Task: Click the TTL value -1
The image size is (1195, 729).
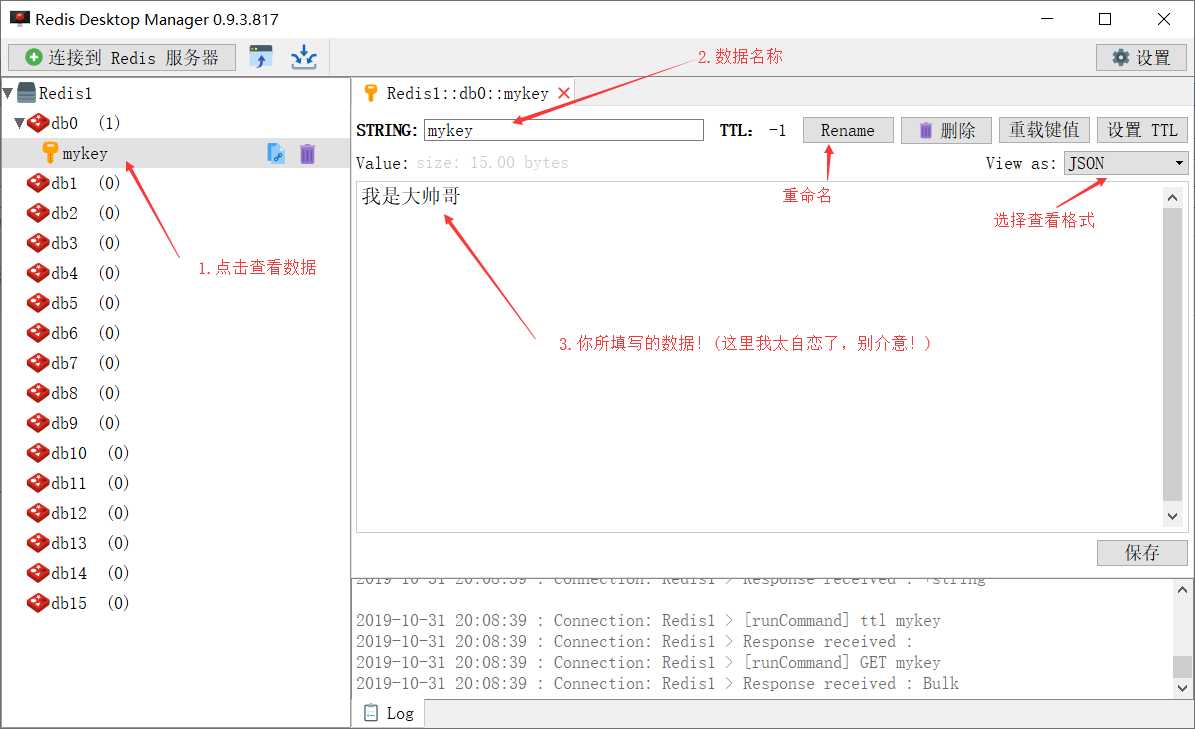Action: (x=777, y=130)
